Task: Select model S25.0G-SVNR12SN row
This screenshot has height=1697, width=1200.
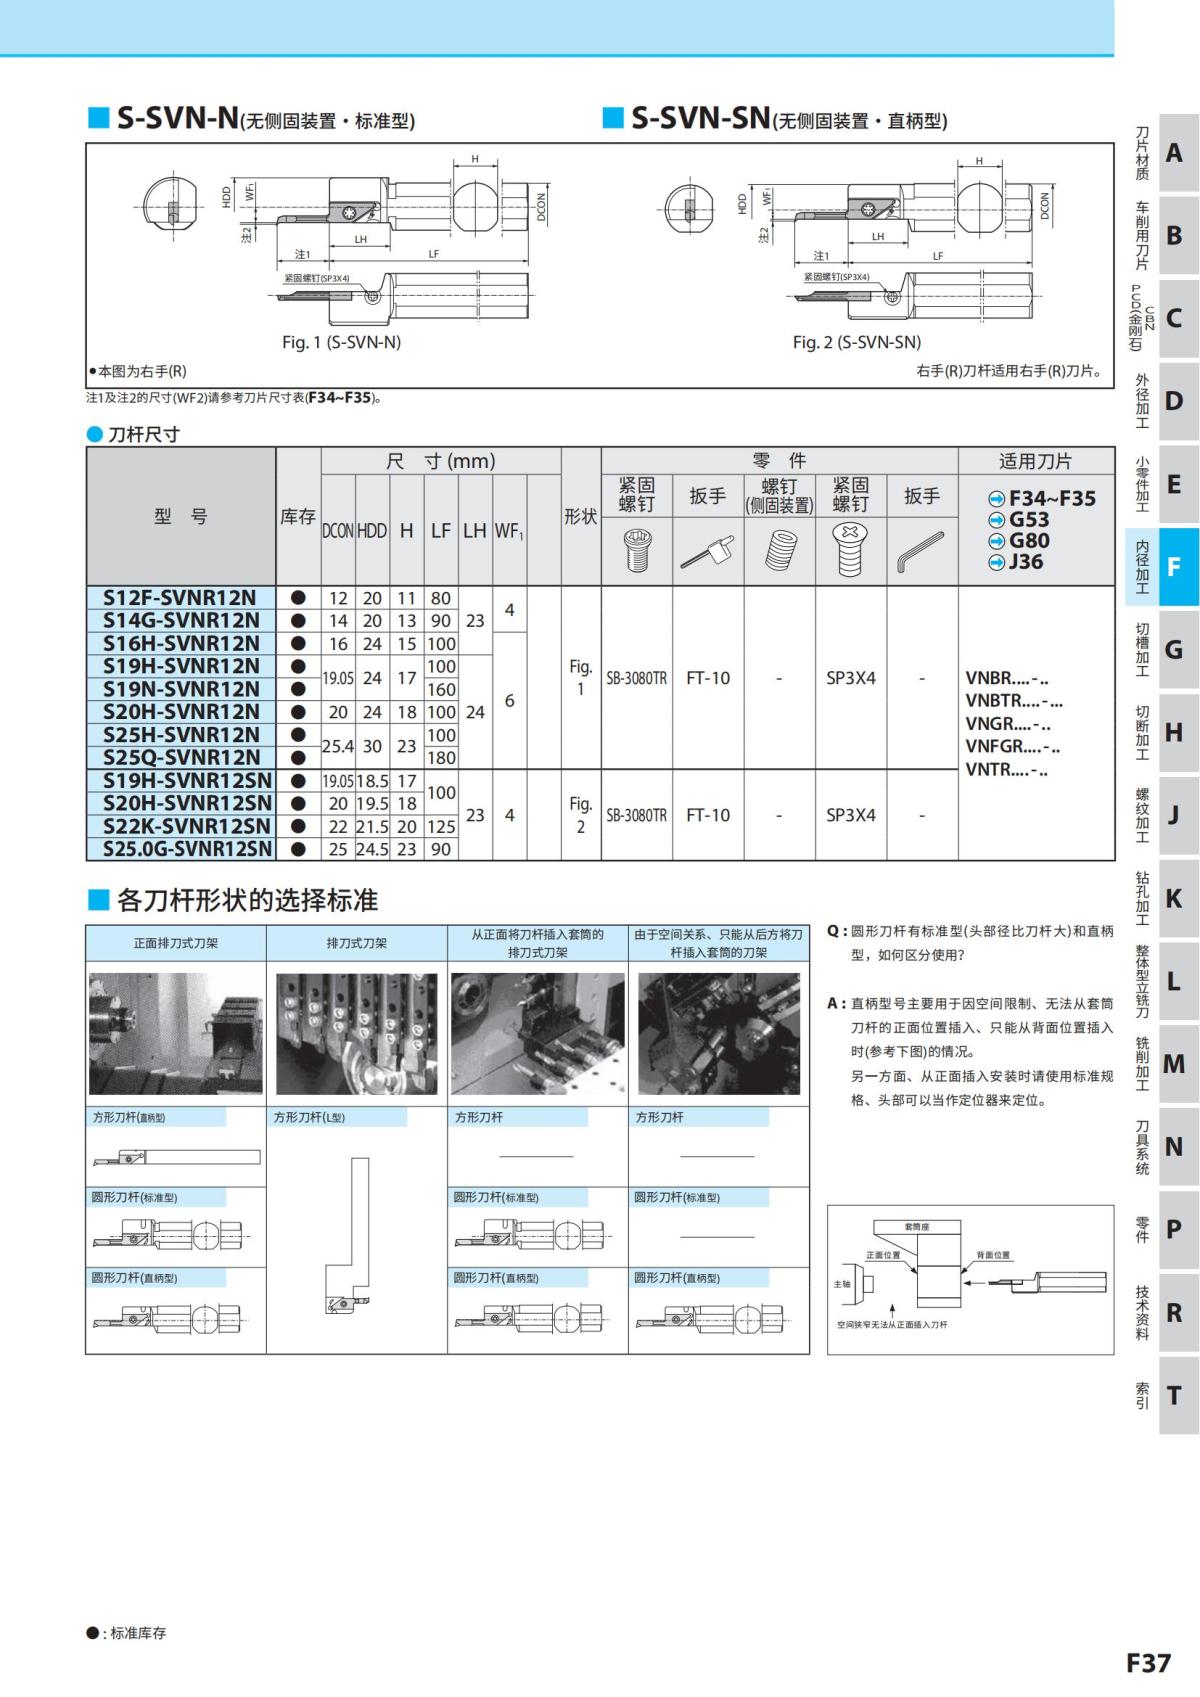Action: click(181, 849)
